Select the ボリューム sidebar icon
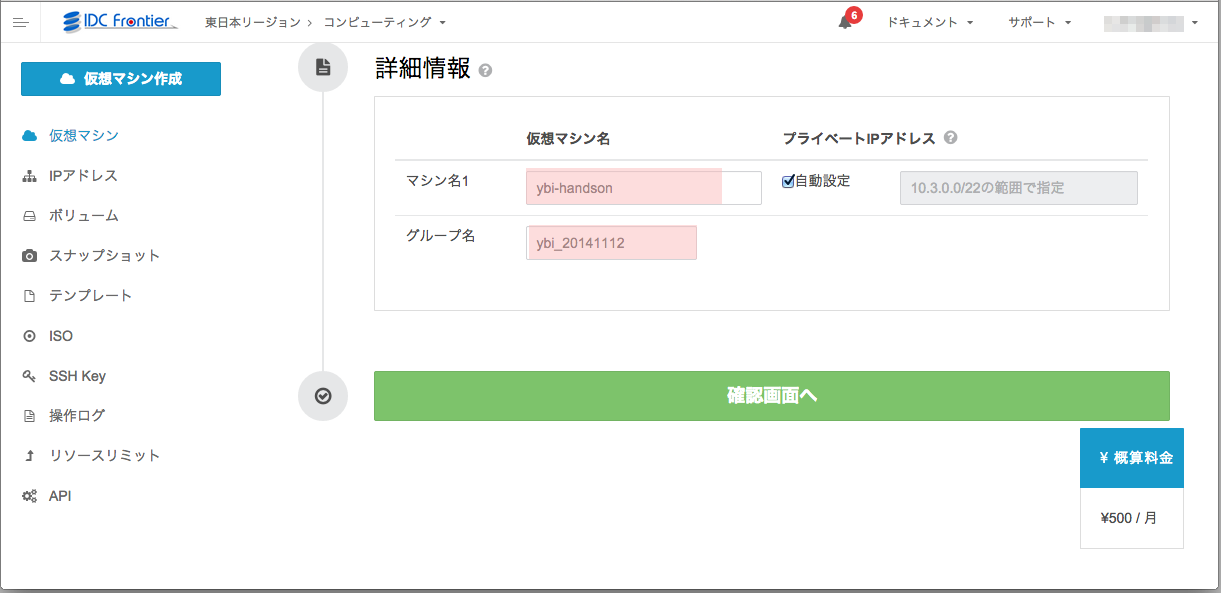This screenshot has width=1221, height=593. (x=31, y=215)
